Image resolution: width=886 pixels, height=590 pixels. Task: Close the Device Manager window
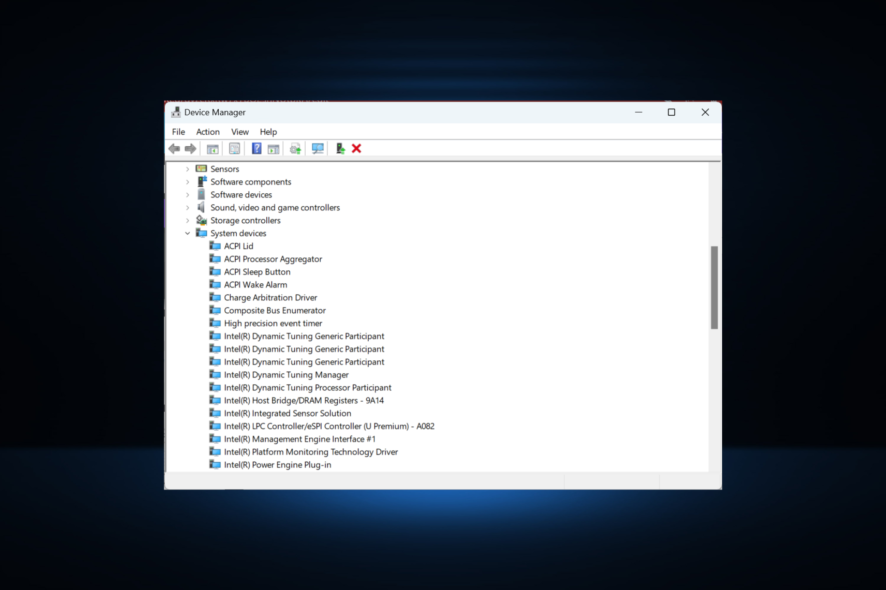point(705,112)
